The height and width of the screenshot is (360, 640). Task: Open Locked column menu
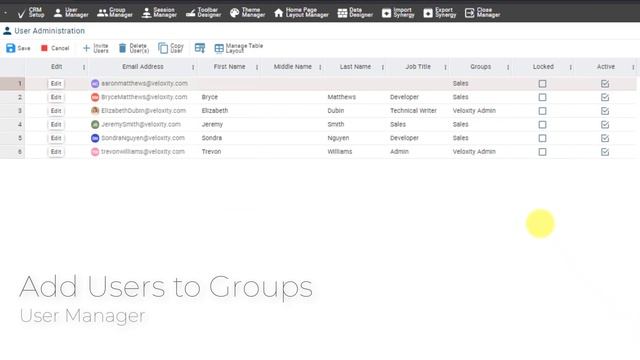click(571, 67)
